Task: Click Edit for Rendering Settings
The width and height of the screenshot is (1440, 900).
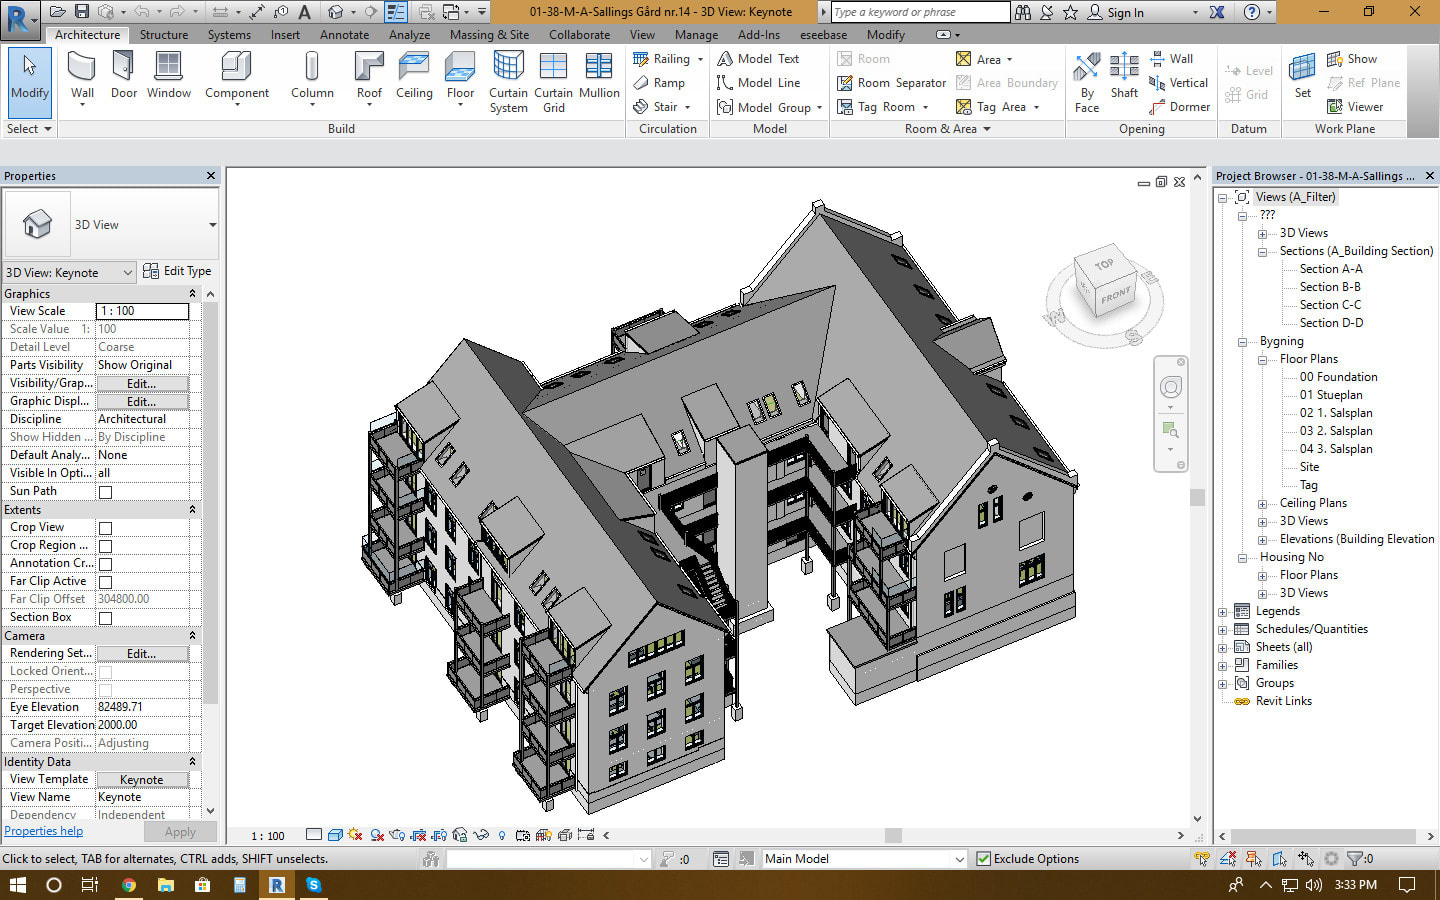Action: pos(141,654)
